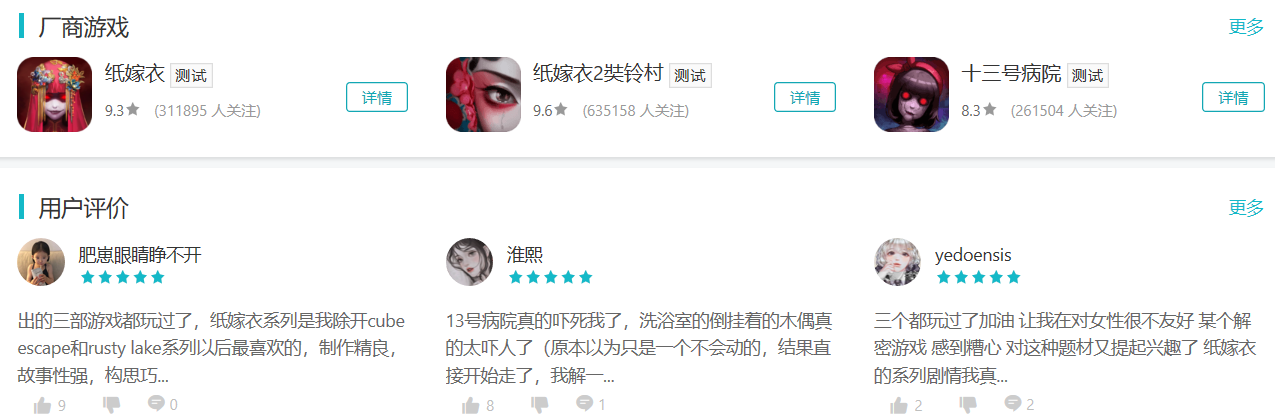Screen dimensions: 1275x416
Task: Read full review starting with 13号病院真的吓死我了
Action: click(640, 349)
